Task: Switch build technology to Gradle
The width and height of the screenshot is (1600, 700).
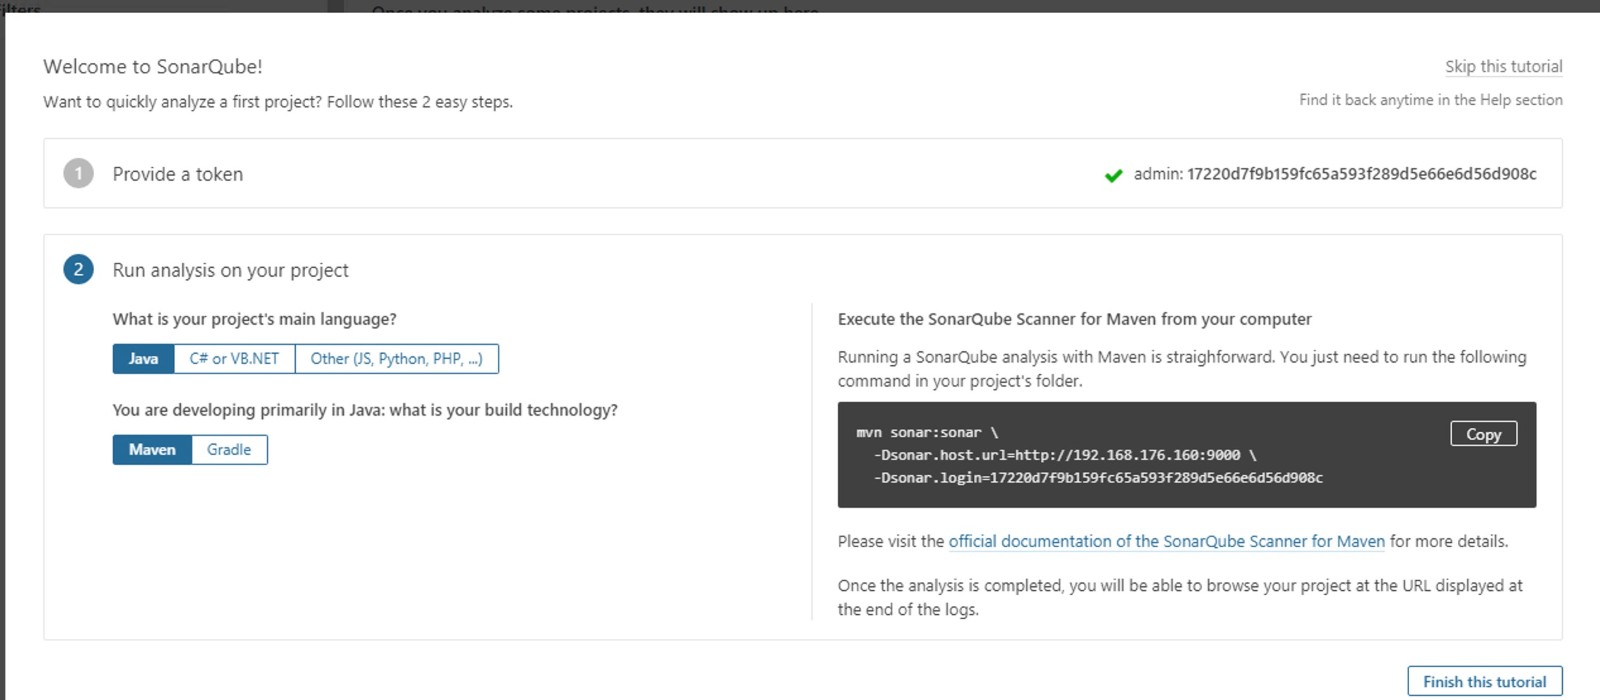Action: pos(229,449)
